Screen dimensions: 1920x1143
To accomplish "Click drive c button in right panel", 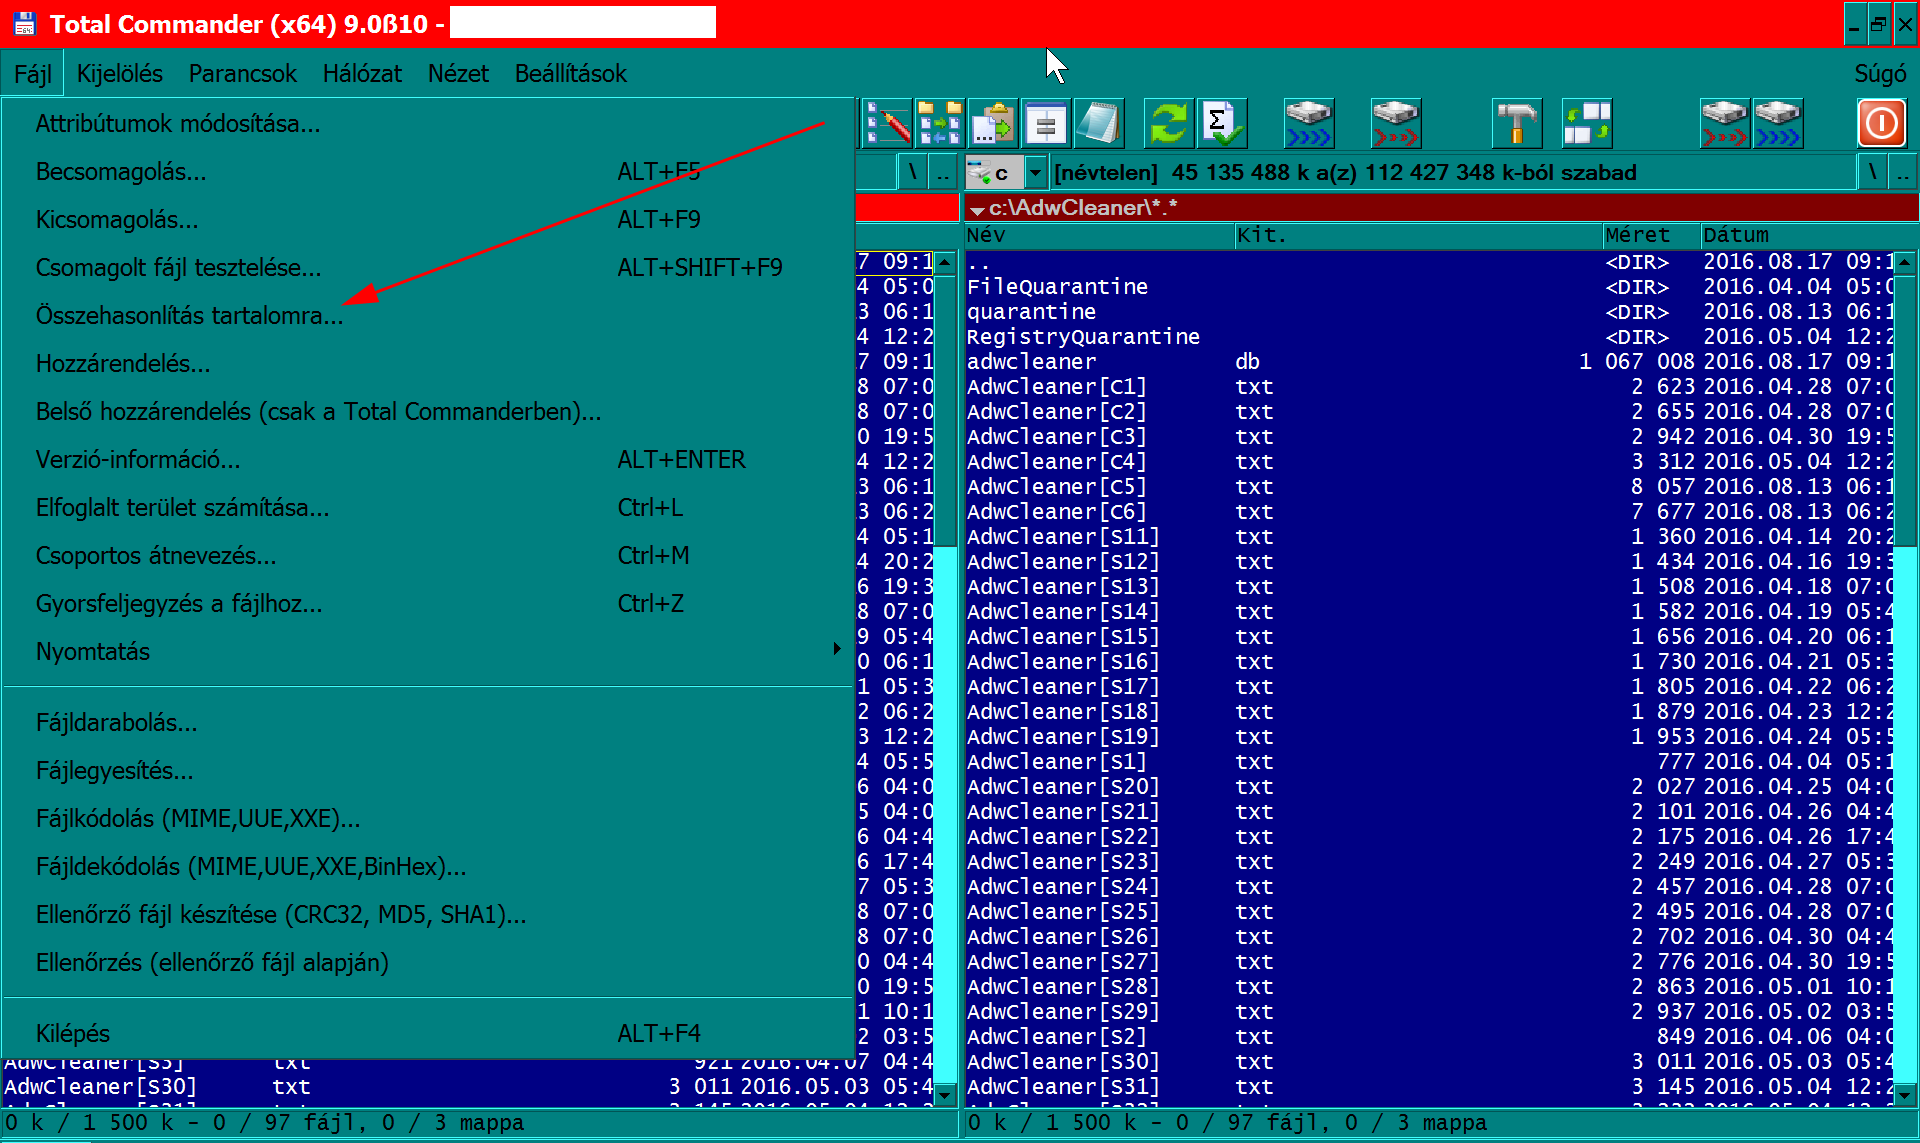I will [993, 172].
